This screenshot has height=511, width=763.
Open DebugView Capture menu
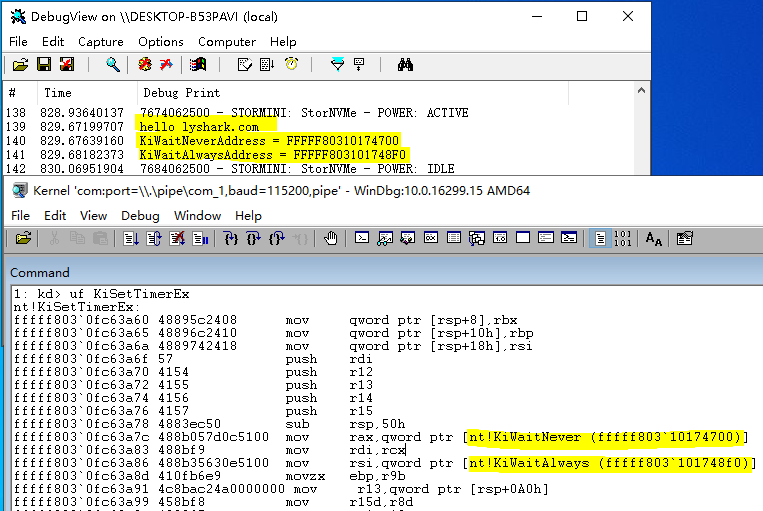click(101, 42)
